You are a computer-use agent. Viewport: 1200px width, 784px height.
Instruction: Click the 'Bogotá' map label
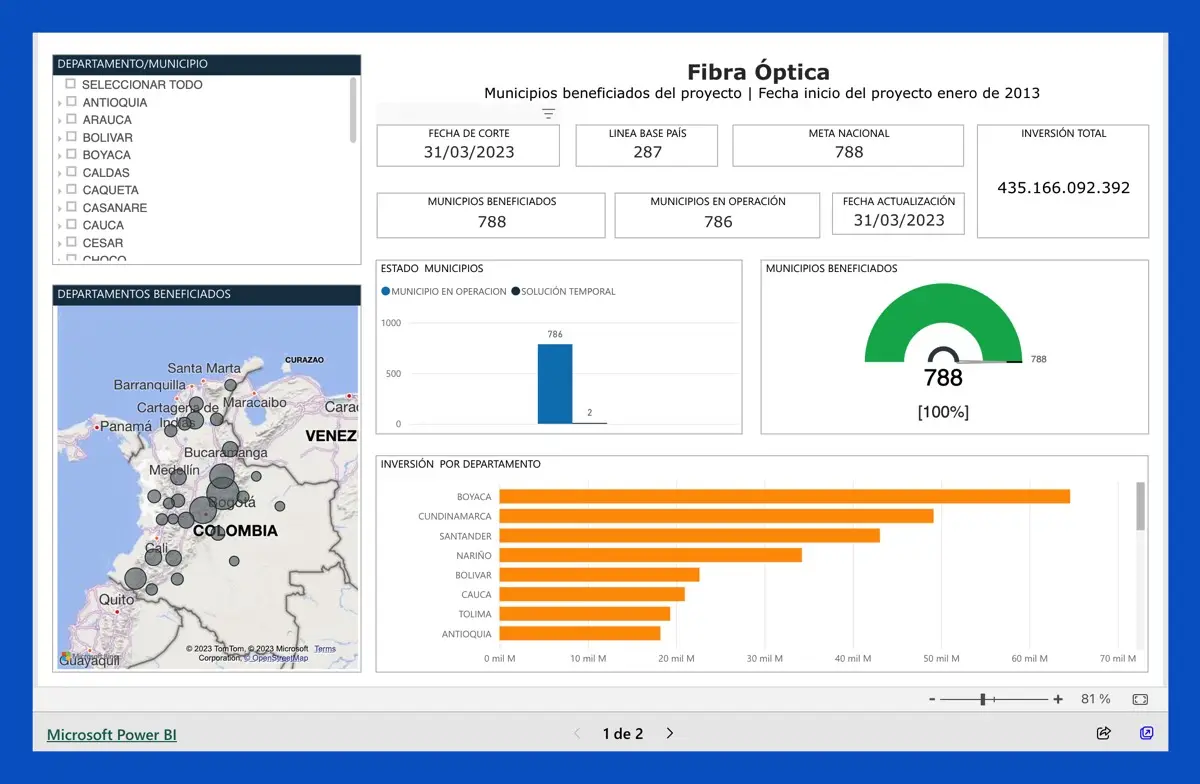click(x=232, y=502)
